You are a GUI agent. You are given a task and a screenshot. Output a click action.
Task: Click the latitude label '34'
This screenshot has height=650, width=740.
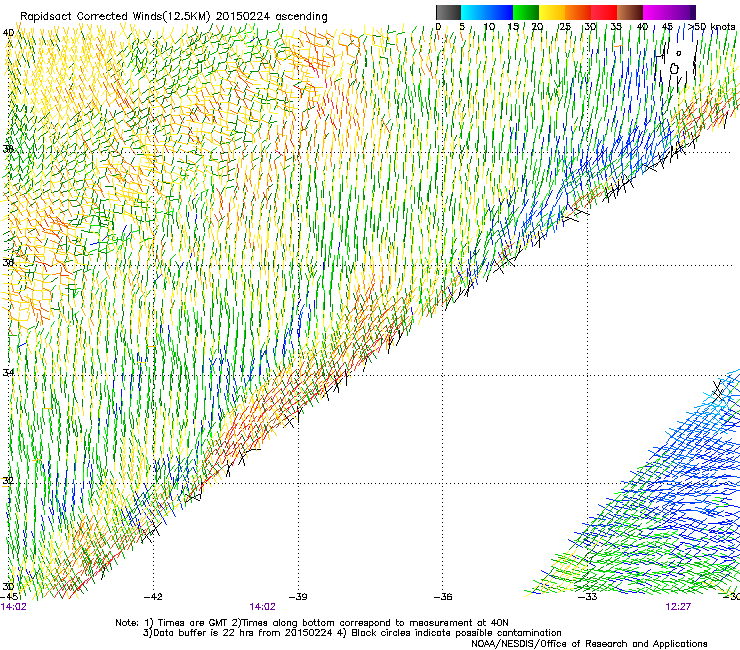(8, 373)
